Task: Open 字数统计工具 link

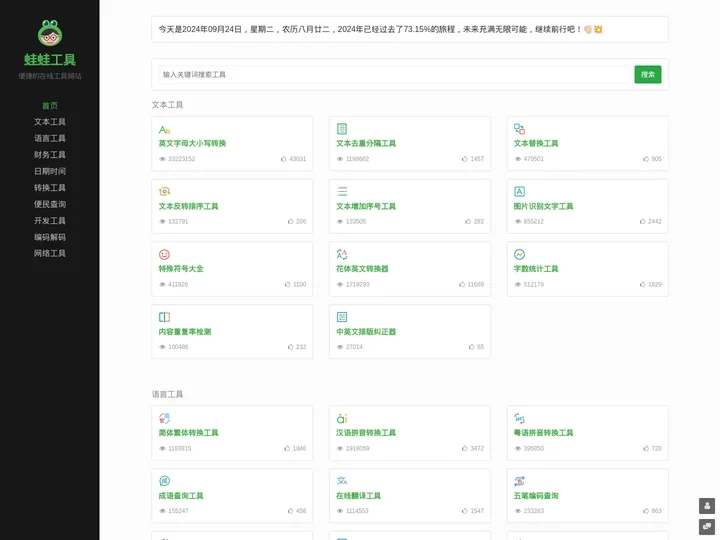Action: pyautogui.click(x=536, y=269)
